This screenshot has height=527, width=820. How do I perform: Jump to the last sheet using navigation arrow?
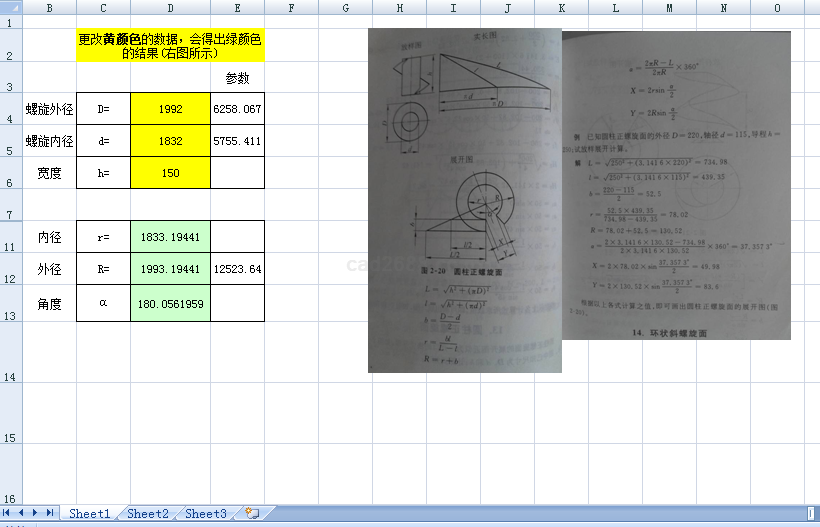click(50, 513)
